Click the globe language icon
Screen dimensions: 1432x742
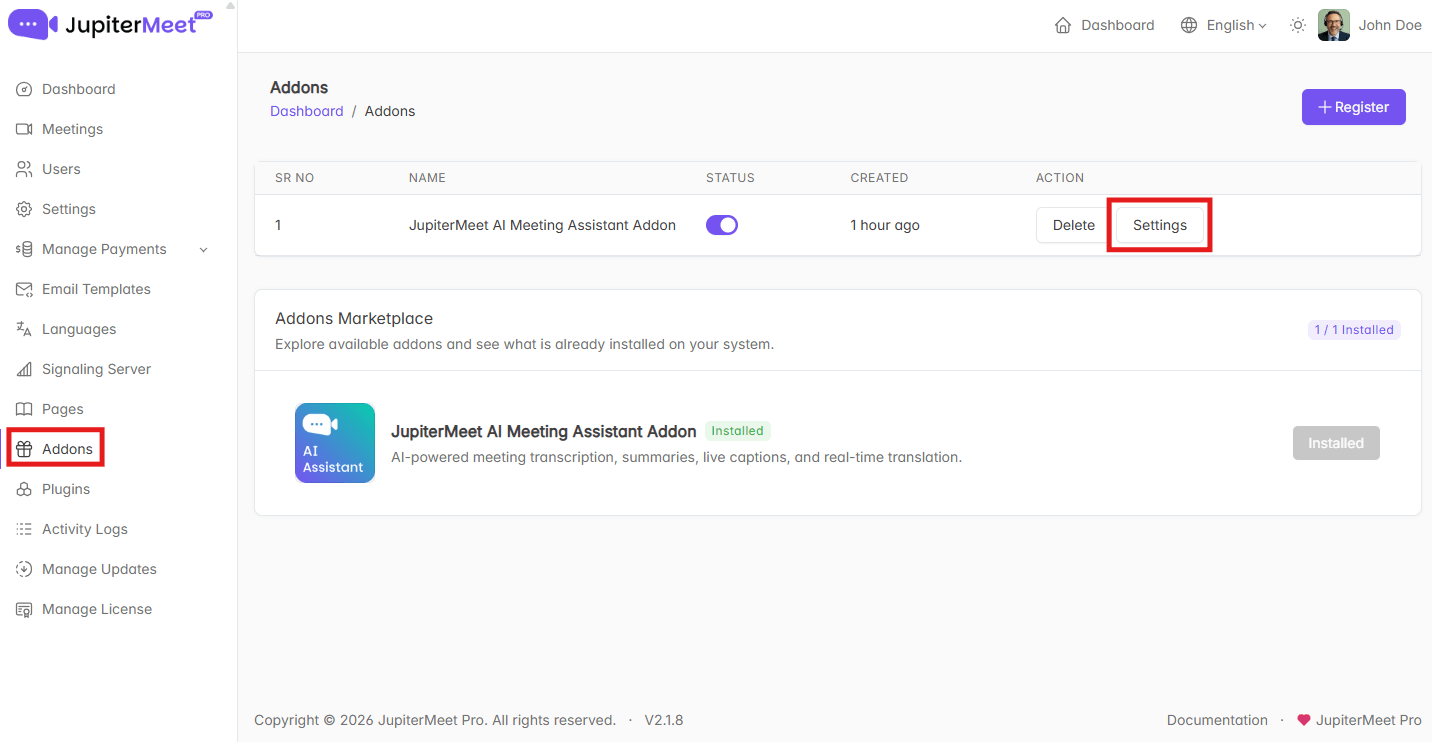point(1189,25)
